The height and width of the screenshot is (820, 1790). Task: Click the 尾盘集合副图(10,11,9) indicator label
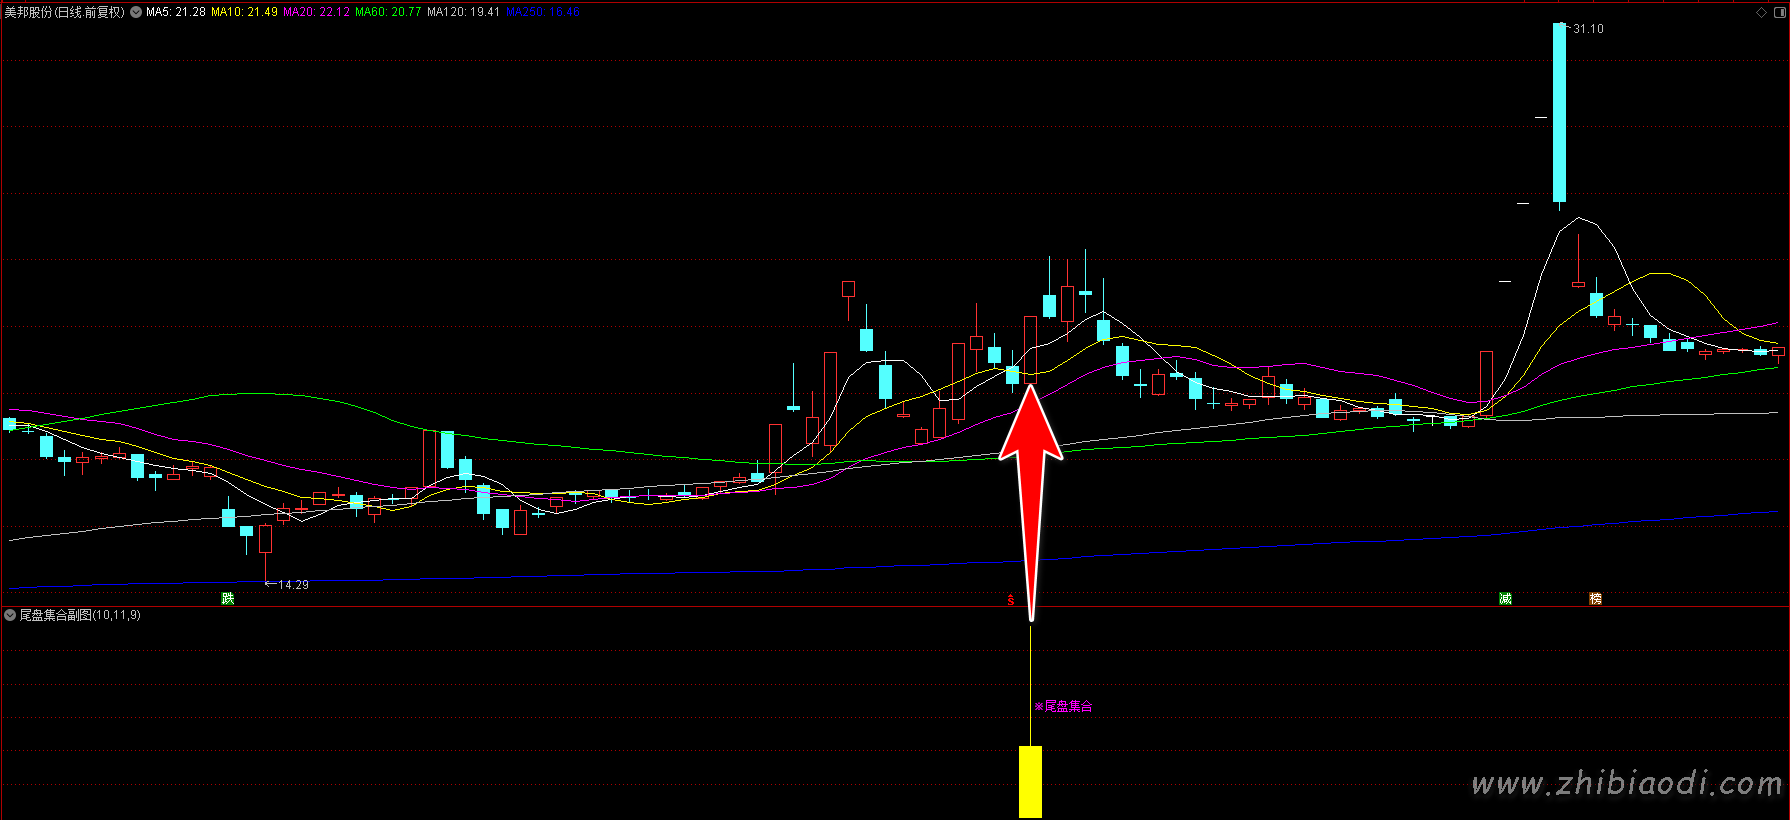pos(80,615)
